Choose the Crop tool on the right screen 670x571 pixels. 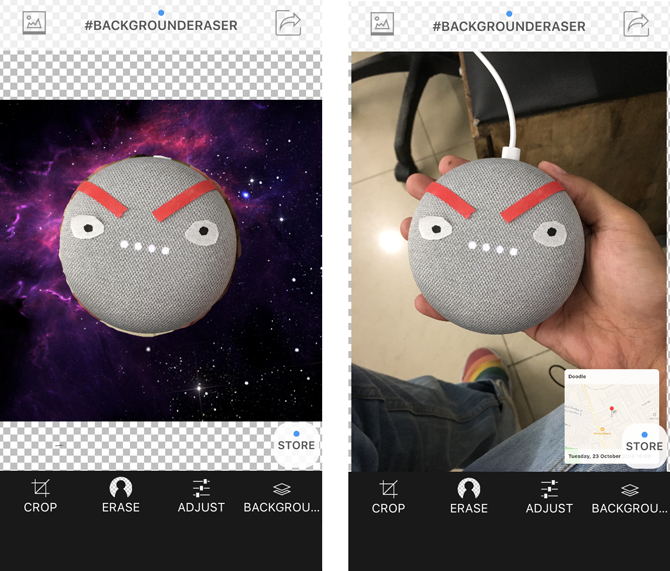tap(388, 496)
